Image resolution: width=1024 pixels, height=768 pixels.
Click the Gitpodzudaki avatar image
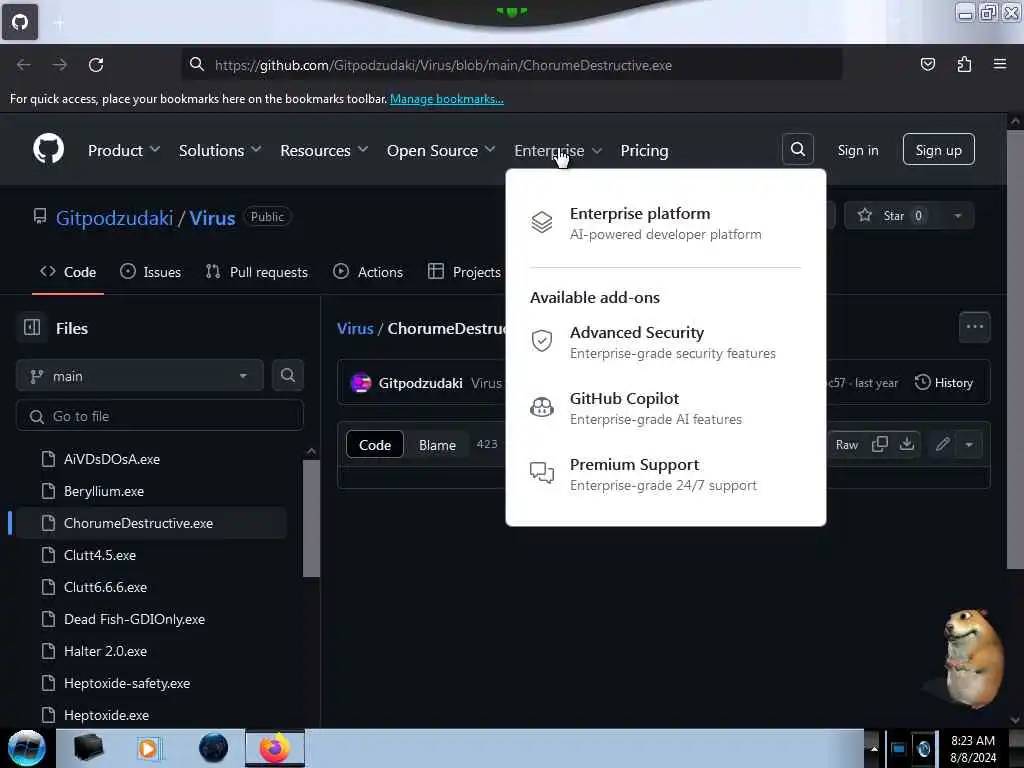coord(360,383)
